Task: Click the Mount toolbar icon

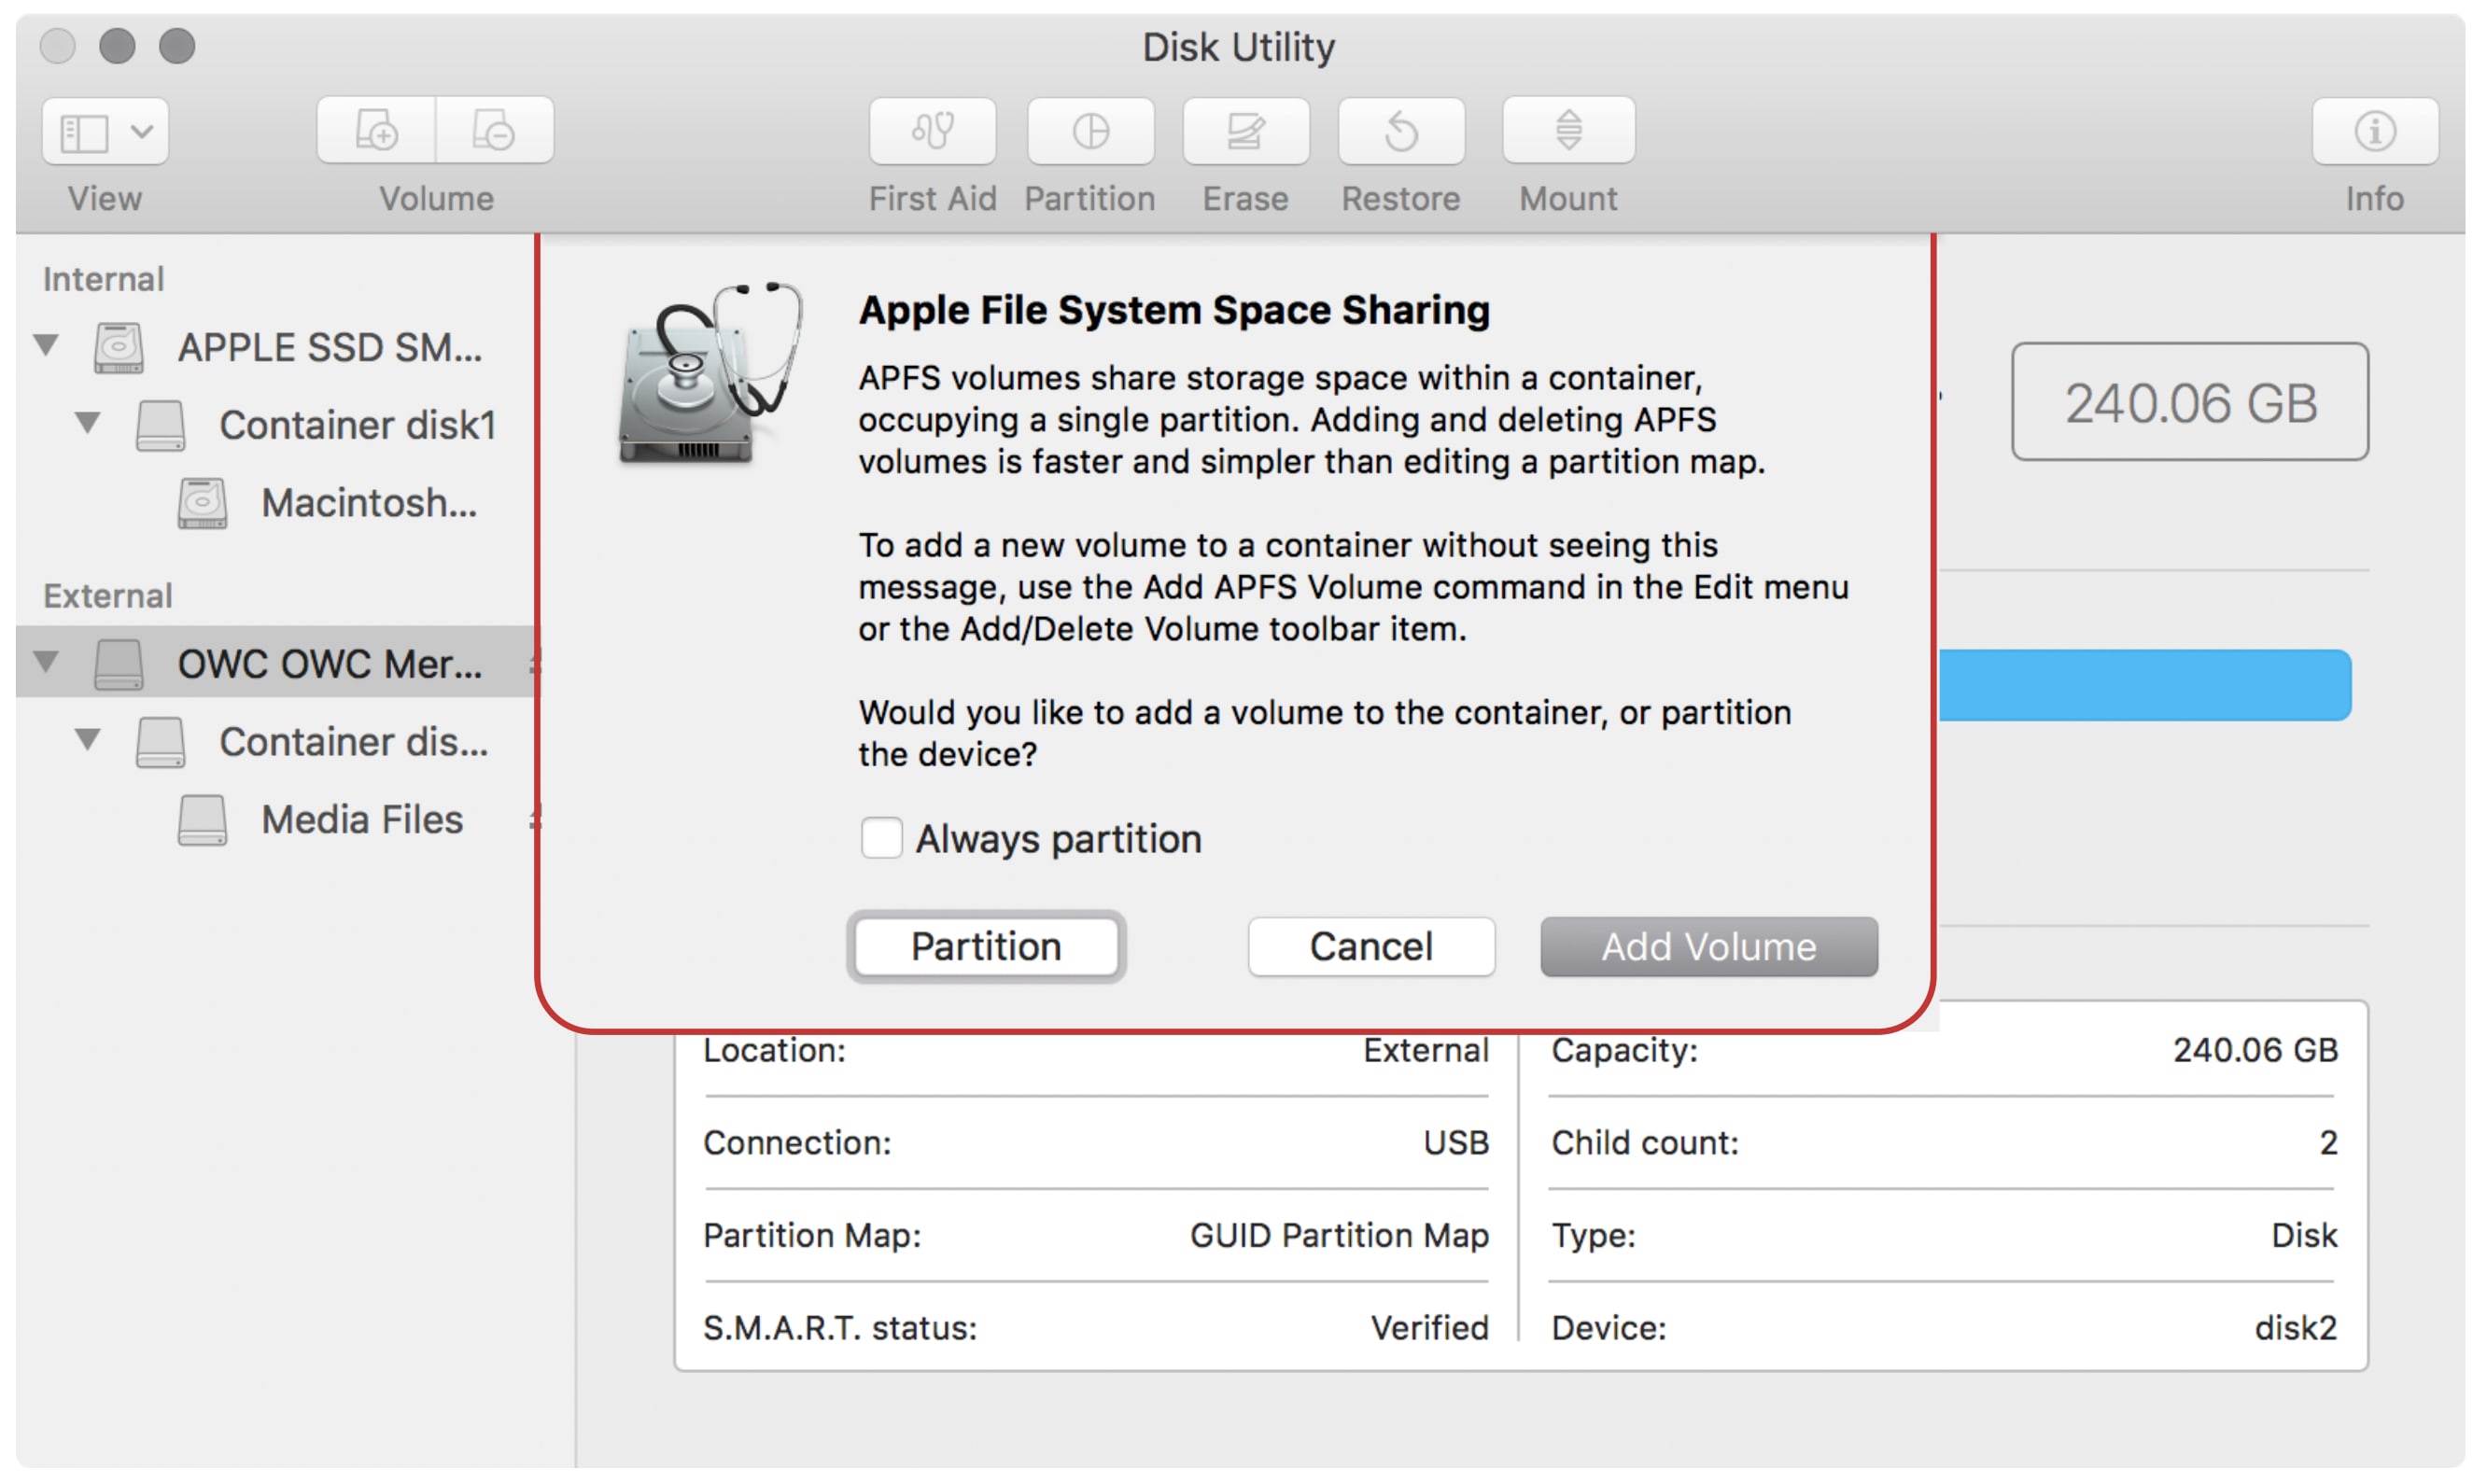Action: (1568, 131)
